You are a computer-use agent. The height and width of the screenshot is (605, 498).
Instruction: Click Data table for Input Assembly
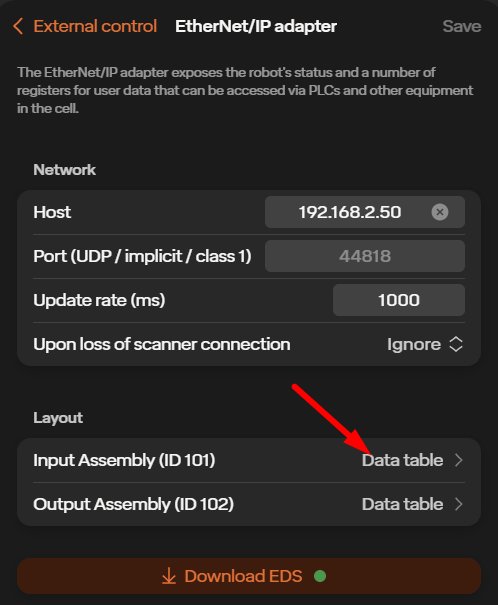click(x=402, y=460)
